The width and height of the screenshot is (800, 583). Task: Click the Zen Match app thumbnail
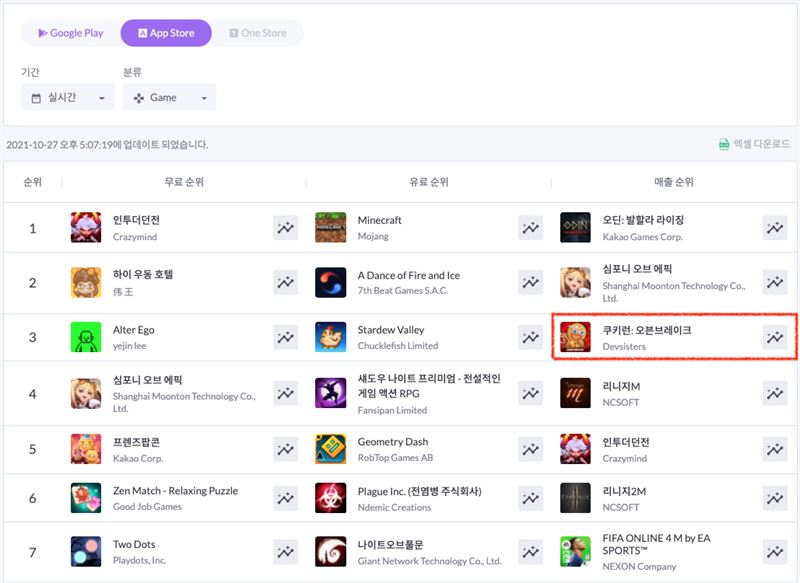(86, 498)
